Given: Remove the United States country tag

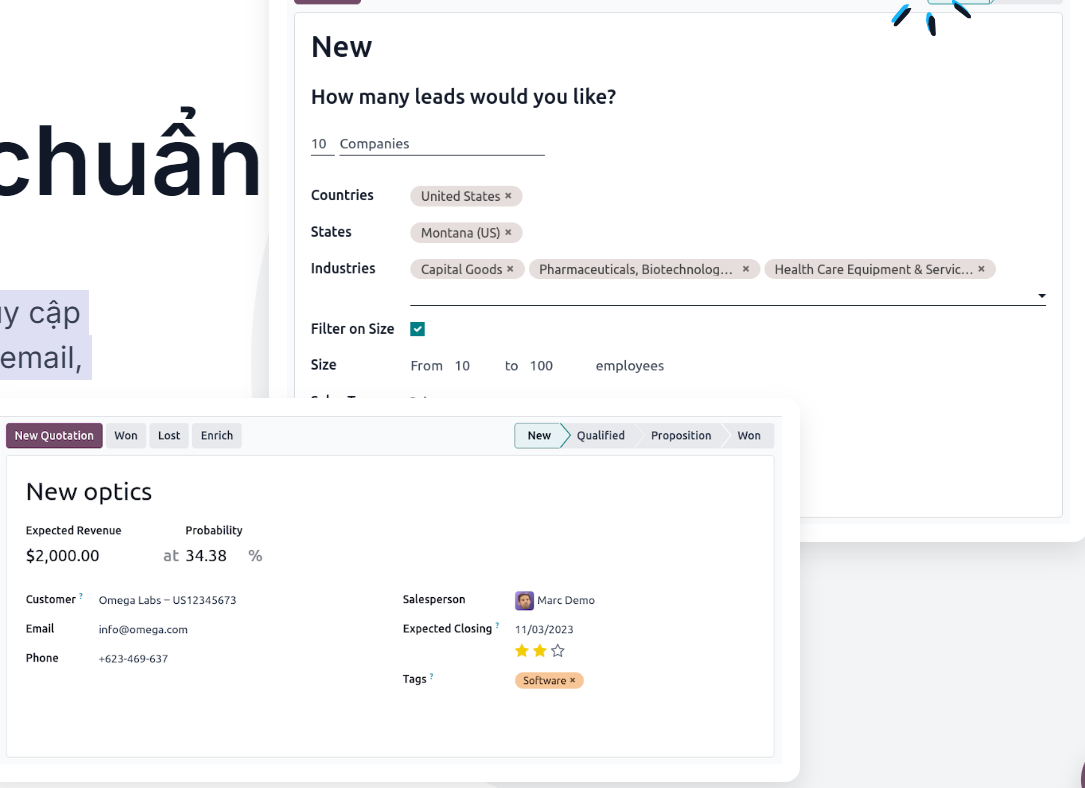Looking at the screenshot, I should [508, 196].
